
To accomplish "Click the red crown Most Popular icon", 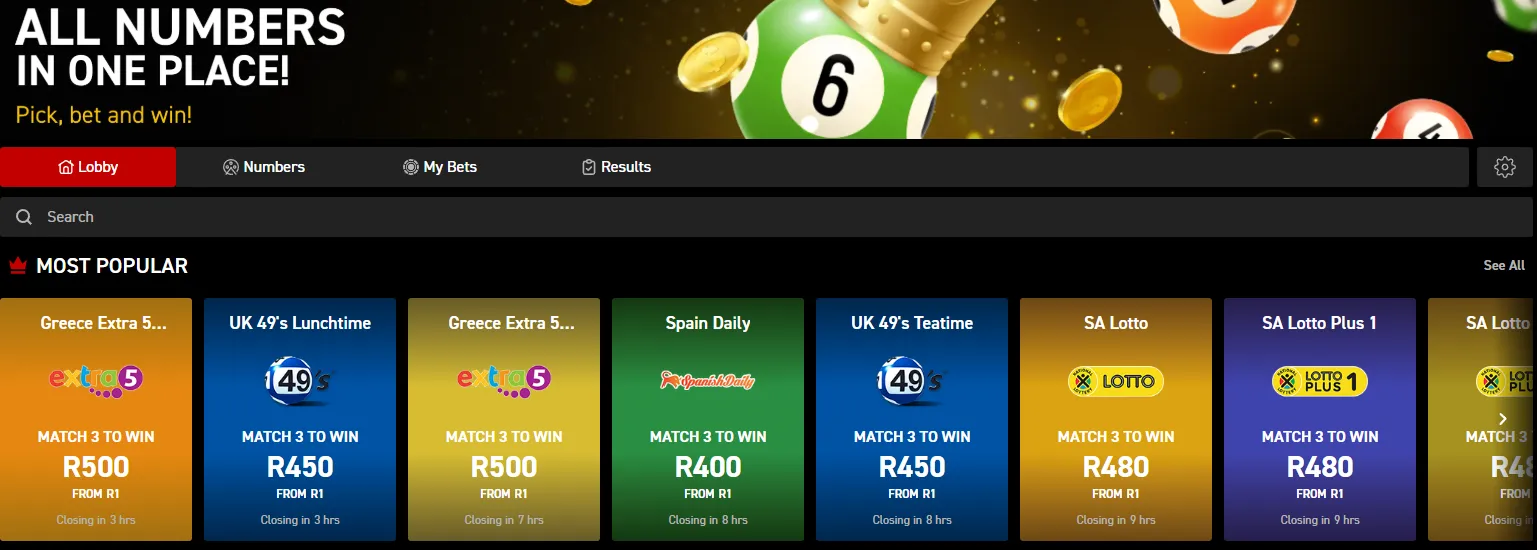I will [17, 266].
